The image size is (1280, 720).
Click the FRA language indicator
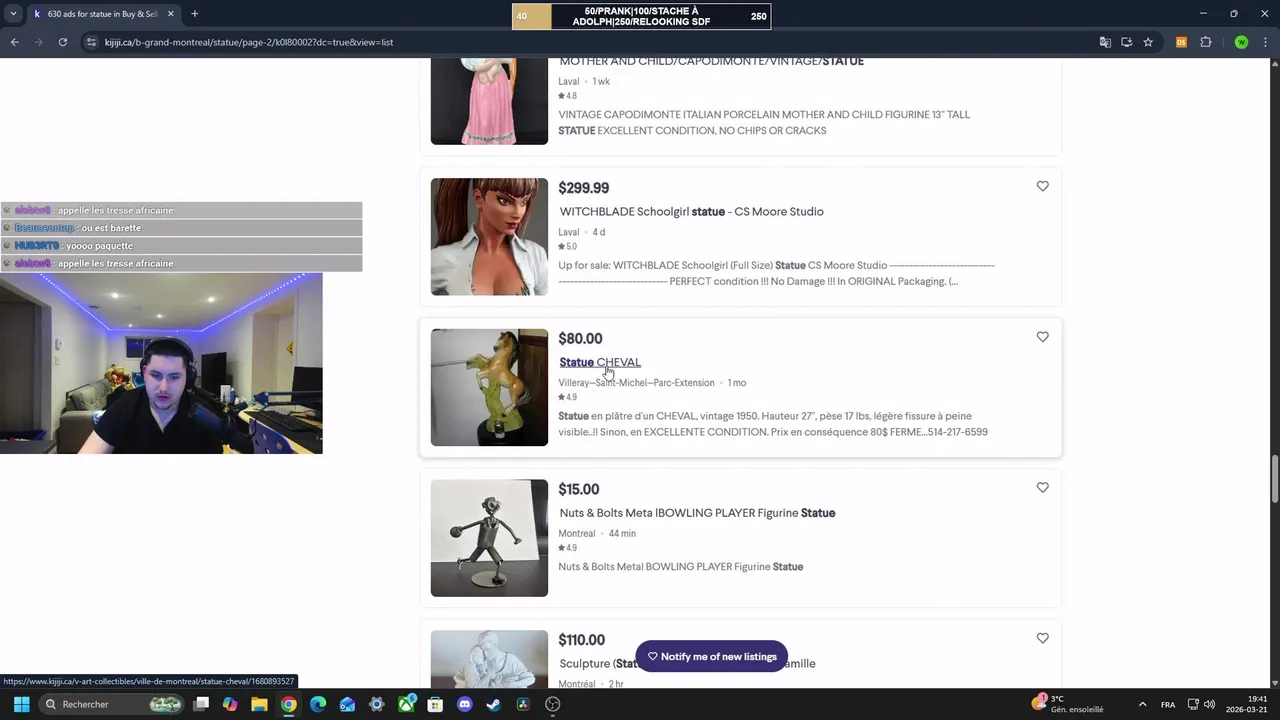pyautogui.click(x=1168, y=704)
